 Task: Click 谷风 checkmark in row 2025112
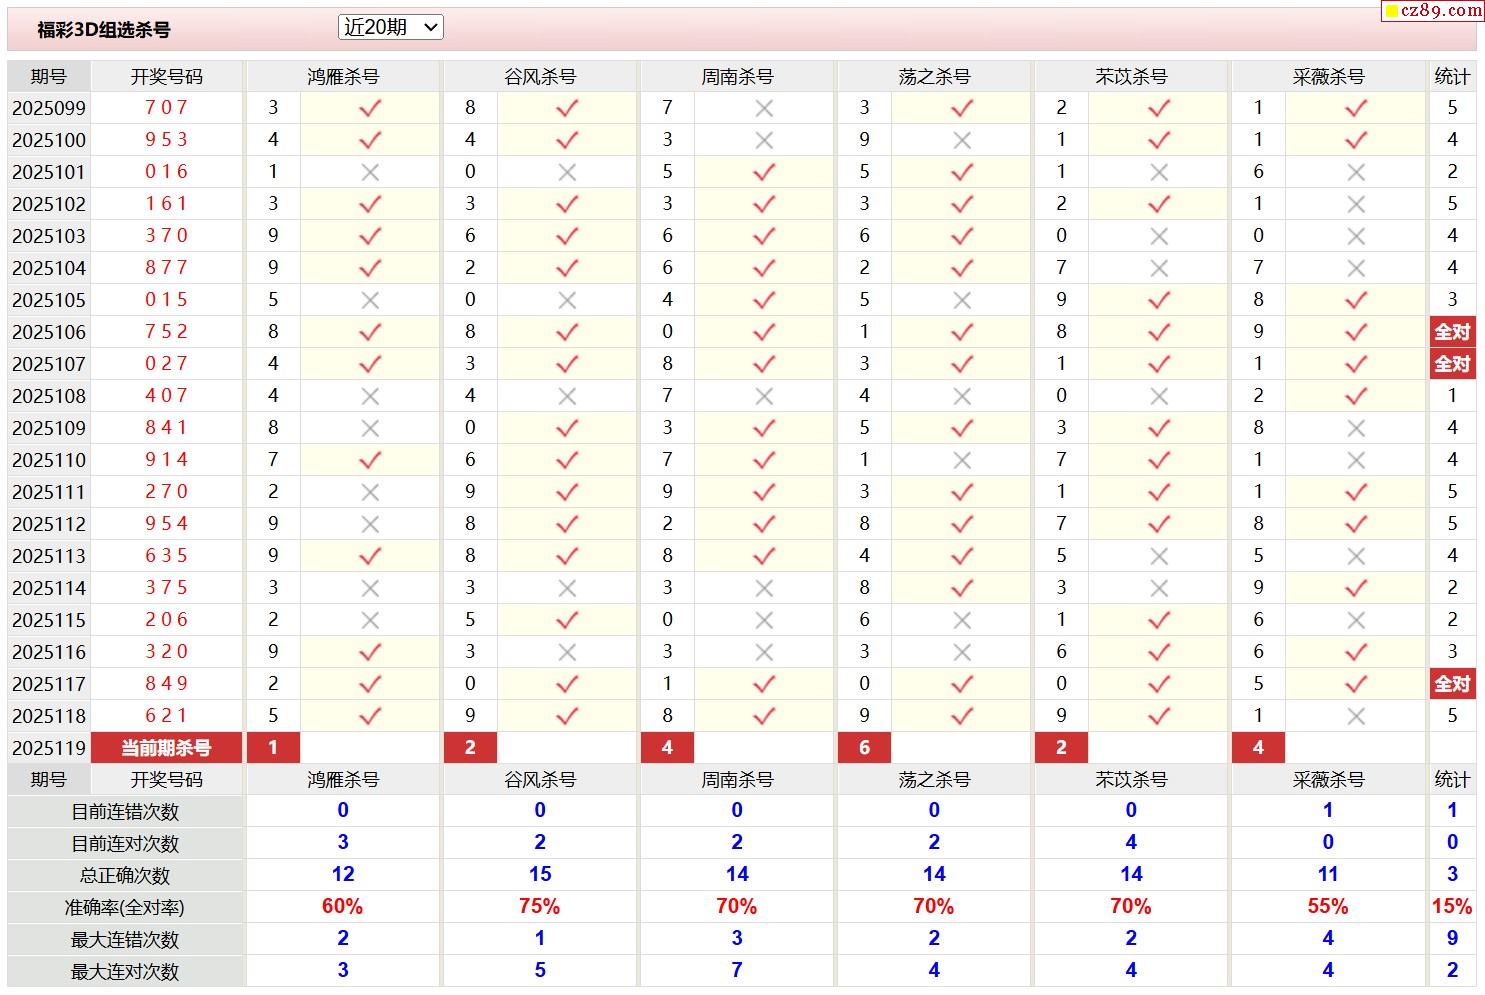tap(567, 524)
